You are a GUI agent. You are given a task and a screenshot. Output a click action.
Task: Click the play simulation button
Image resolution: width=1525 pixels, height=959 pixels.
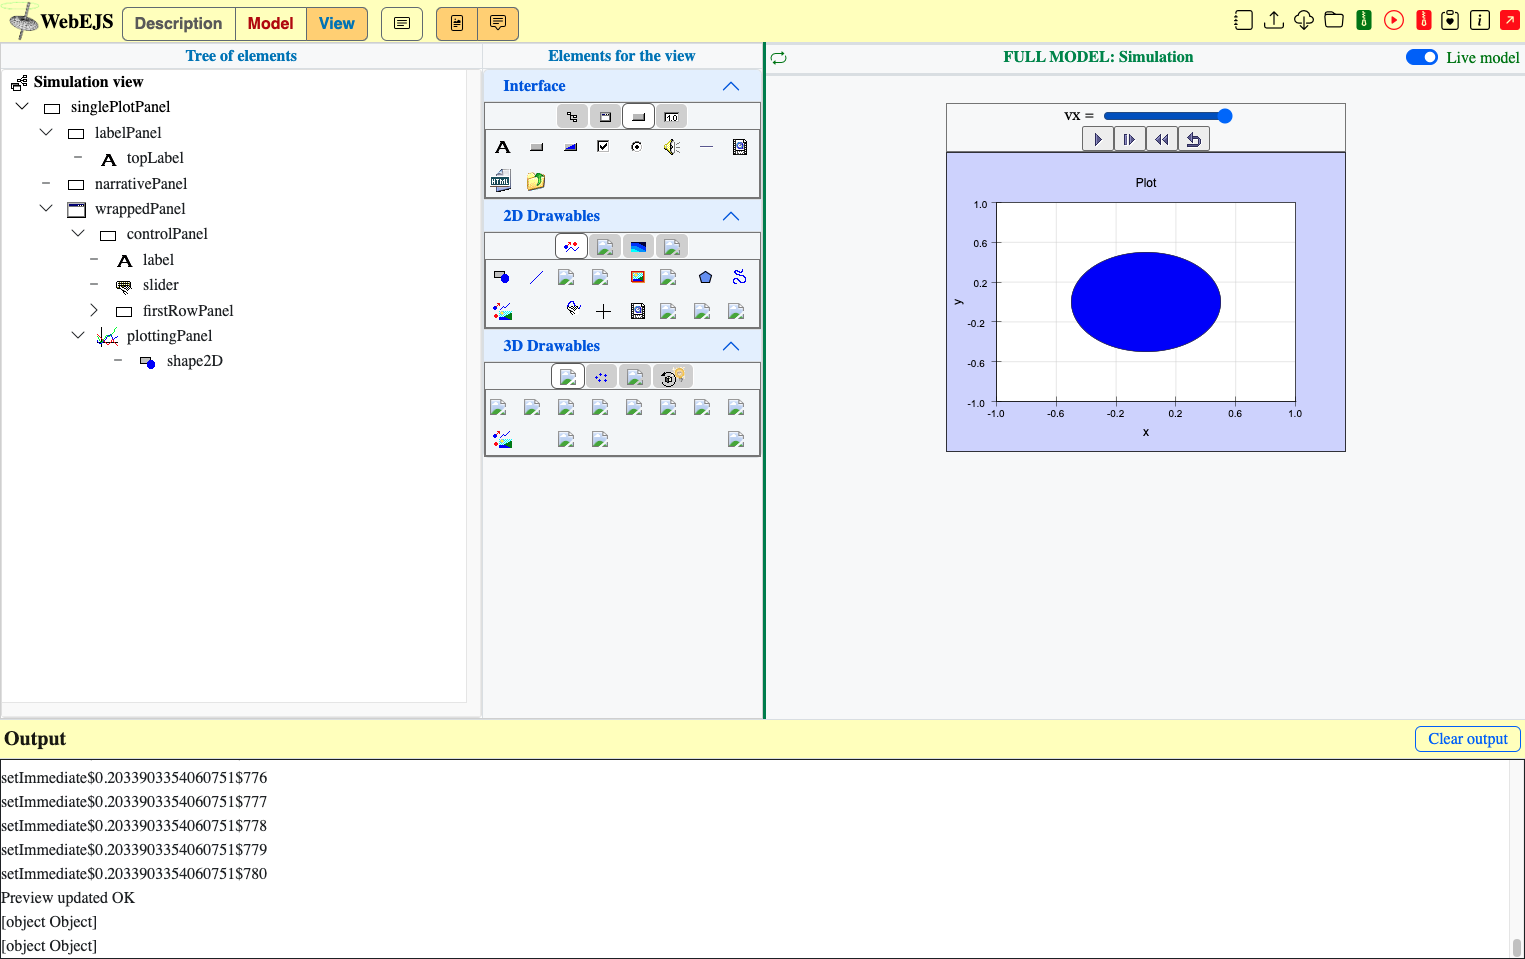pos(1098,140)
